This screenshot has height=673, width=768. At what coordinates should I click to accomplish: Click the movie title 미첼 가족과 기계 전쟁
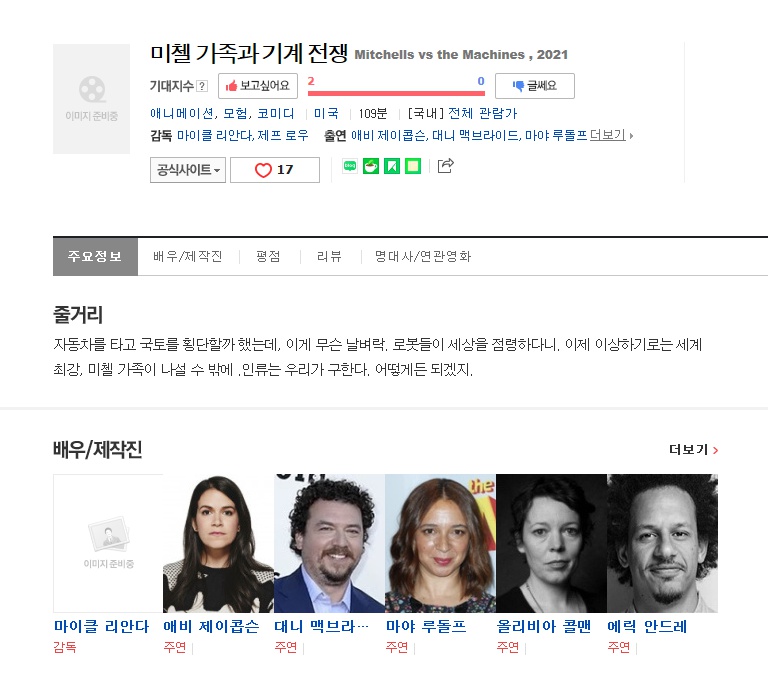[249, 53]
